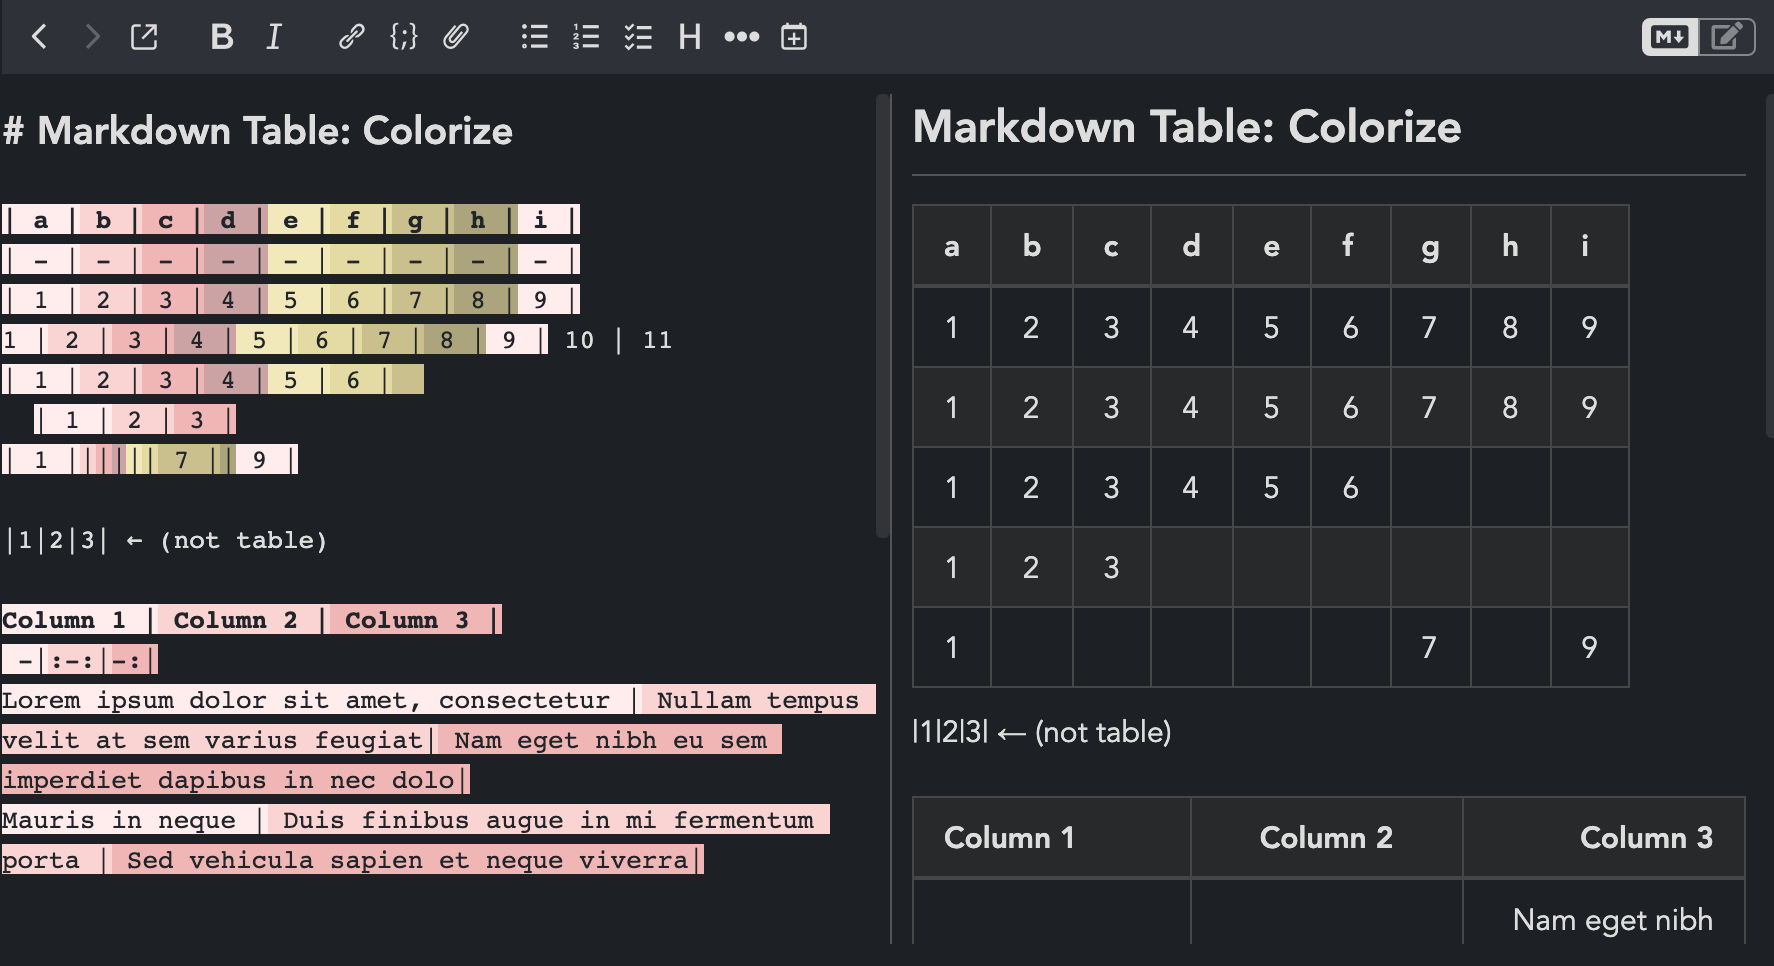Open the more formatting options menu
This screenshot has width=1774, height=966.
coord(742,37)
